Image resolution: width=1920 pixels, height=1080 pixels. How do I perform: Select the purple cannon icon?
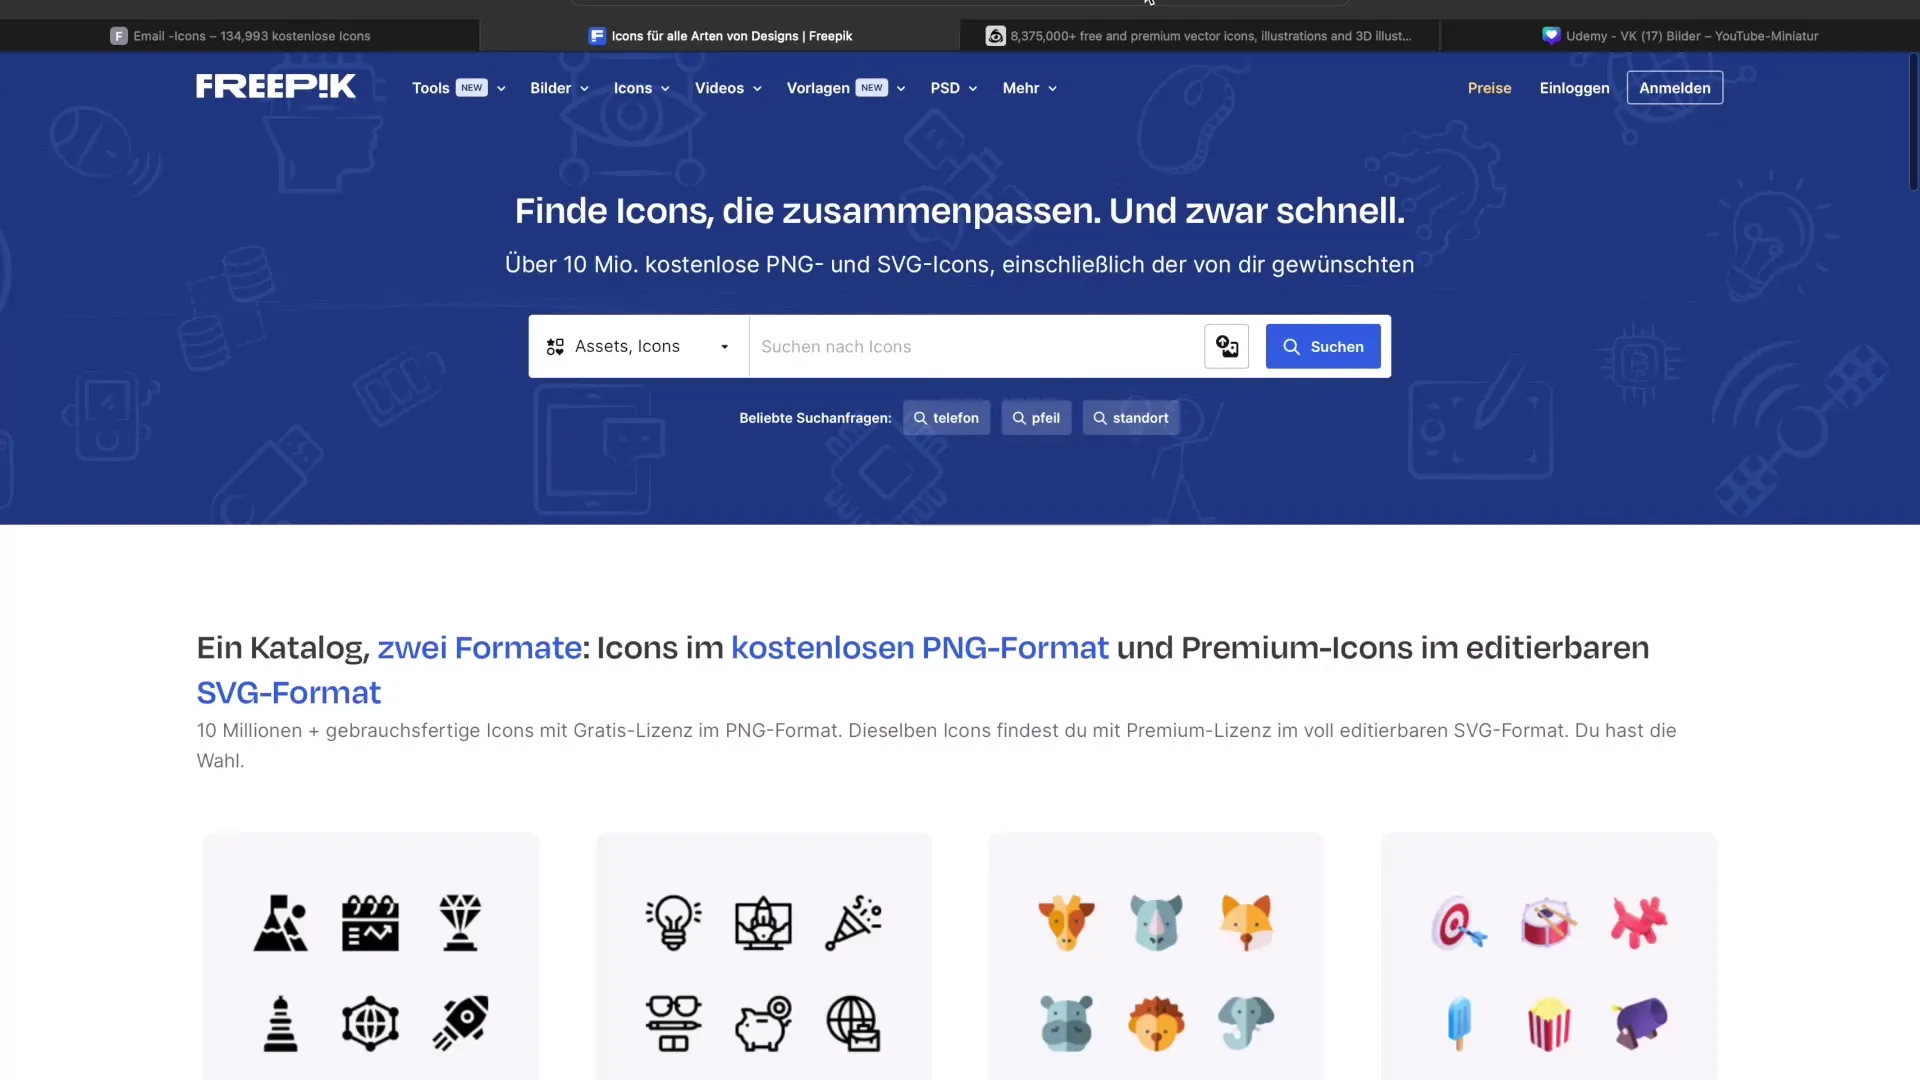pyautogui.click(x=1639, y=1023)
